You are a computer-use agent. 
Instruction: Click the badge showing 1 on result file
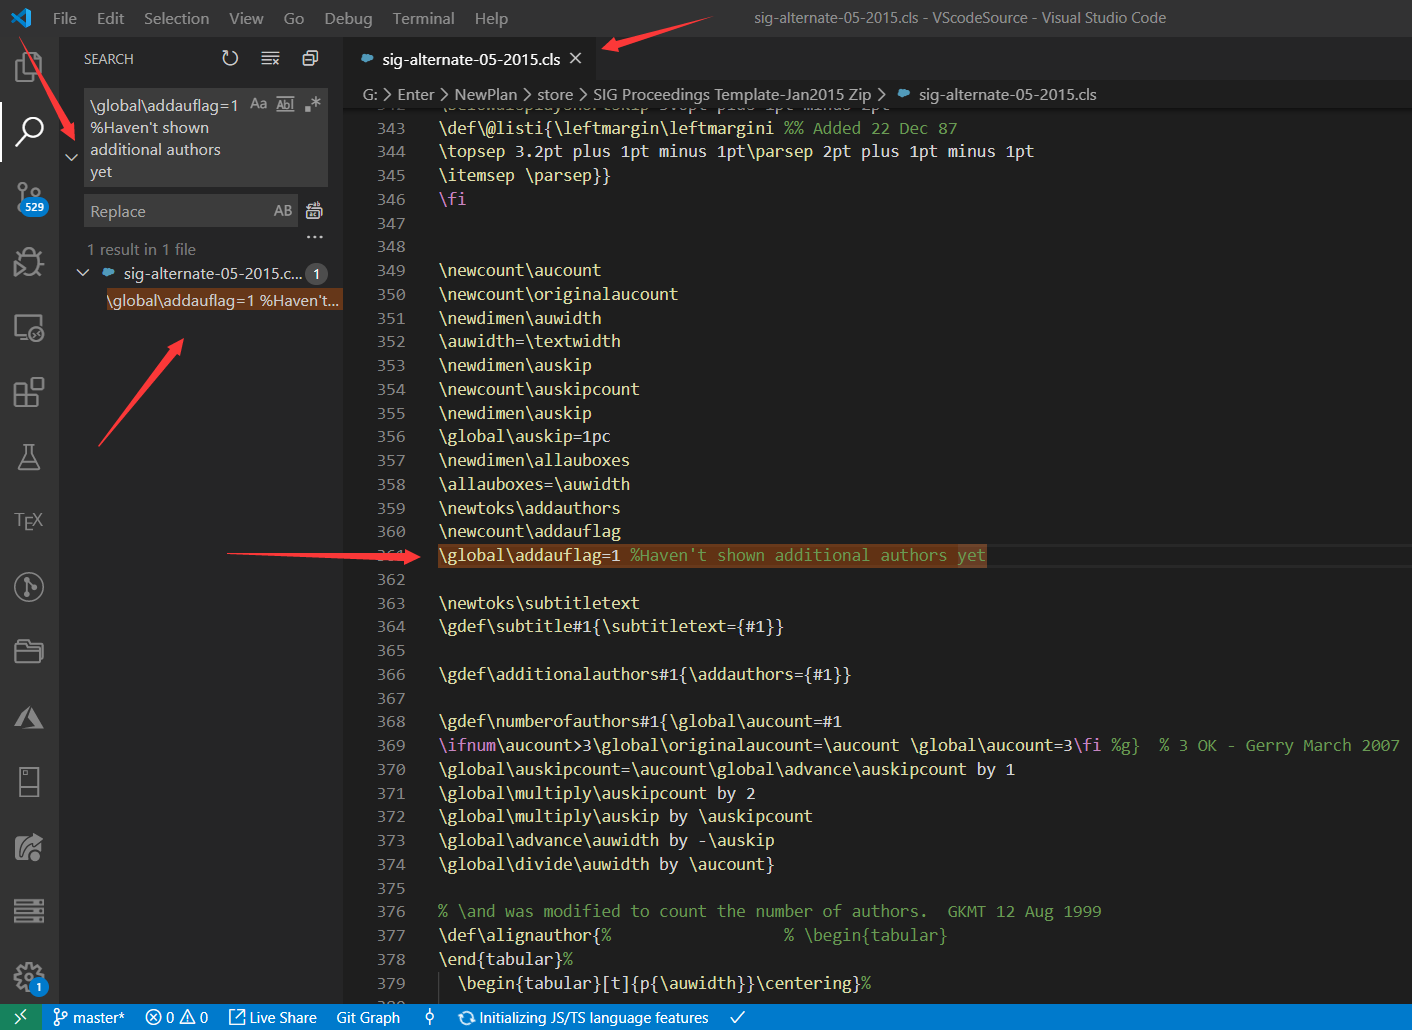316,273
